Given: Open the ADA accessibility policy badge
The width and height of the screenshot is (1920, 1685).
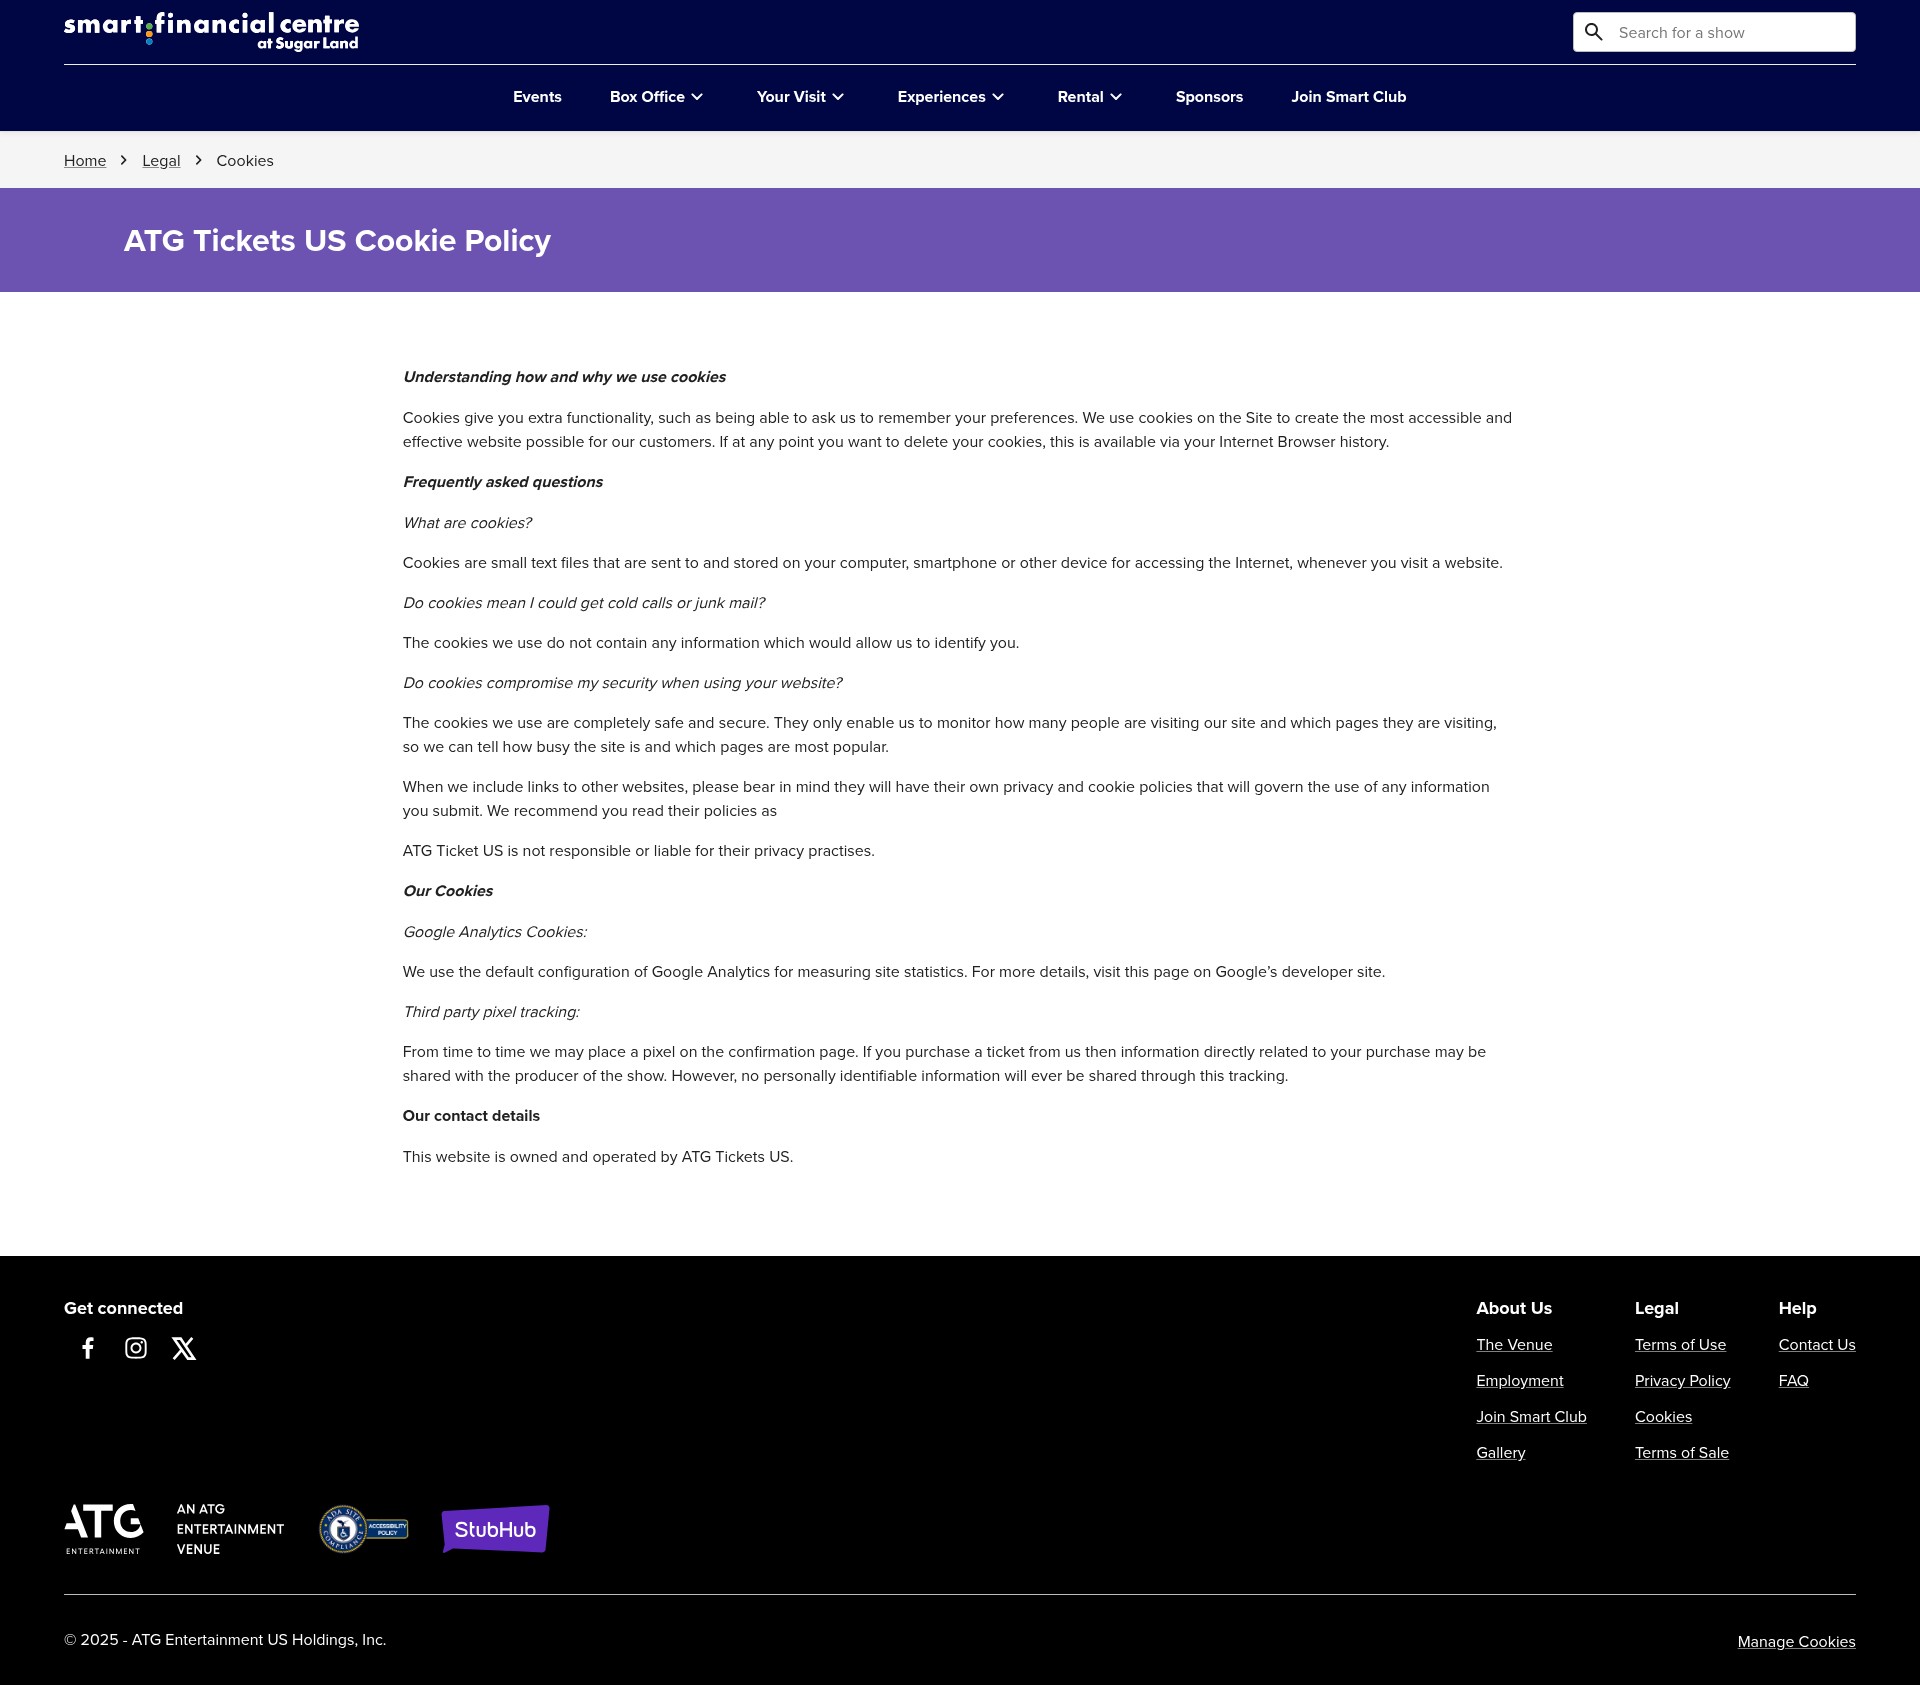Looking at the screenshot, I should 363,1529.
